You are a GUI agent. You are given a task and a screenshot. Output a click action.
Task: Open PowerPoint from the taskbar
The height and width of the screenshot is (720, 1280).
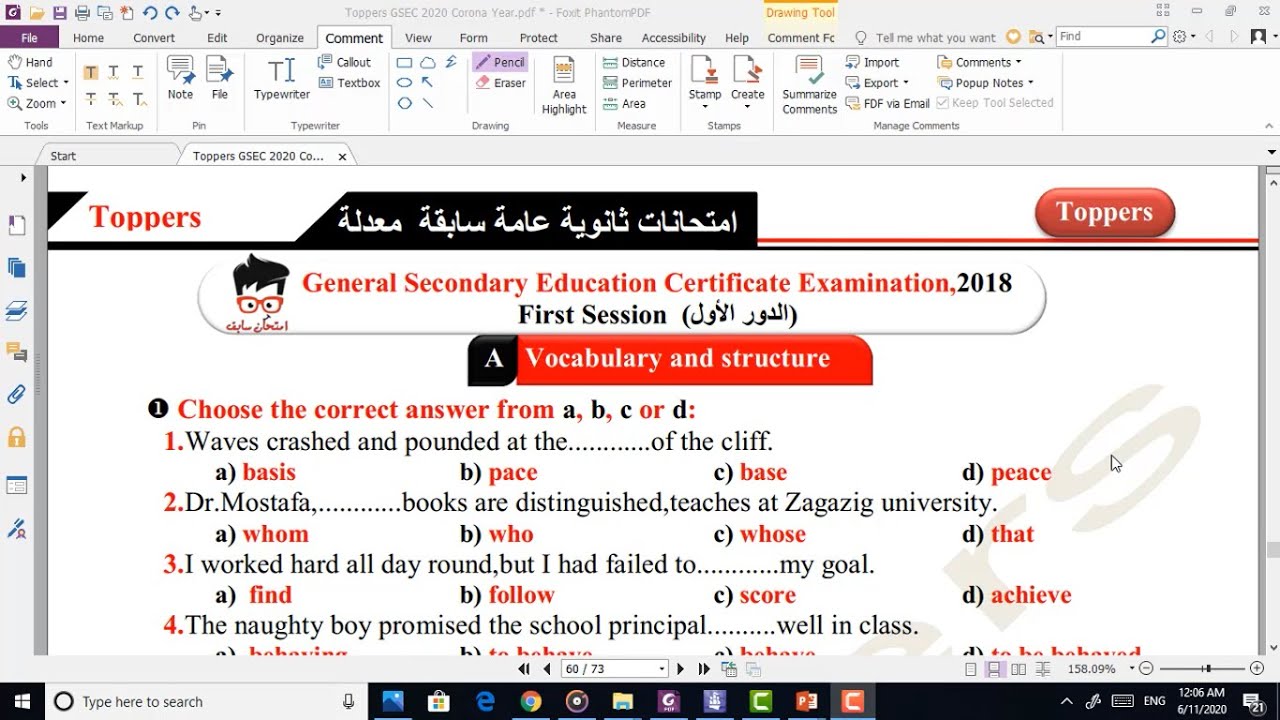click(x=806, y=701)
